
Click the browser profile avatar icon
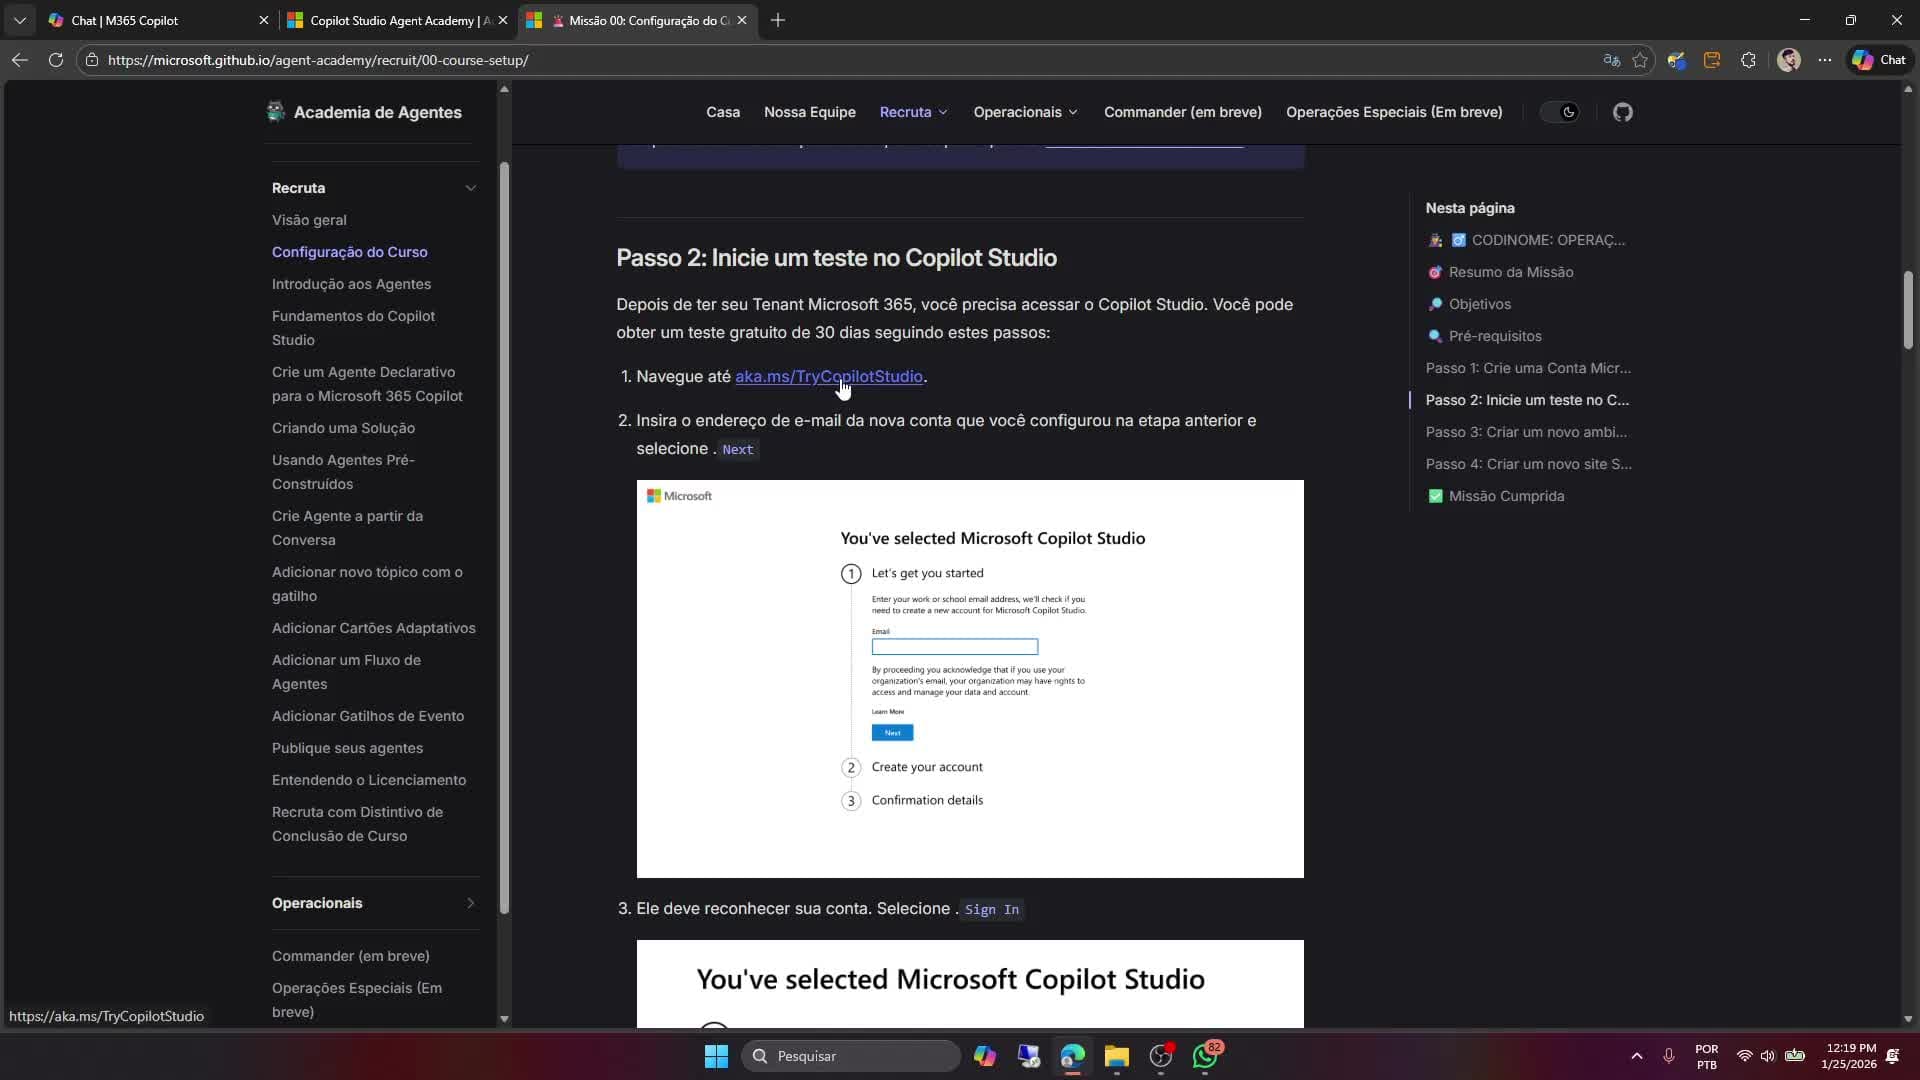click(1790, 60)
